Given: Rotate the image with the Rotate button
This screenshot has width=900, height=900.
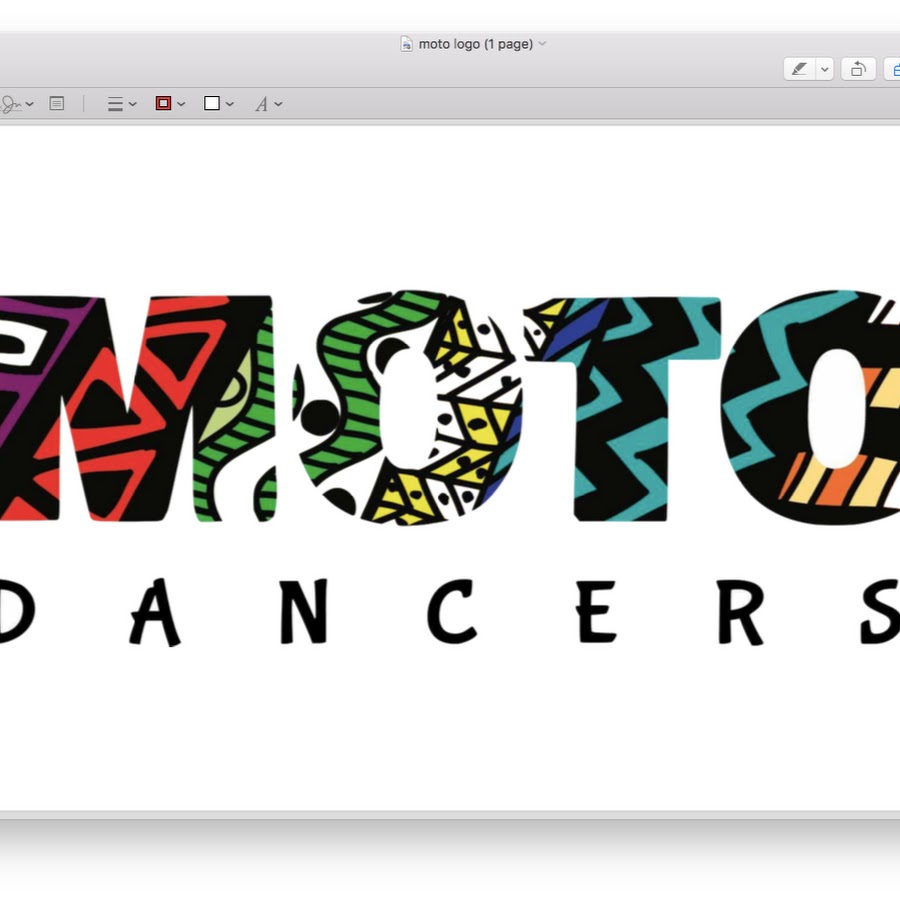Looking at the screenshot, I should pos(858,69).
